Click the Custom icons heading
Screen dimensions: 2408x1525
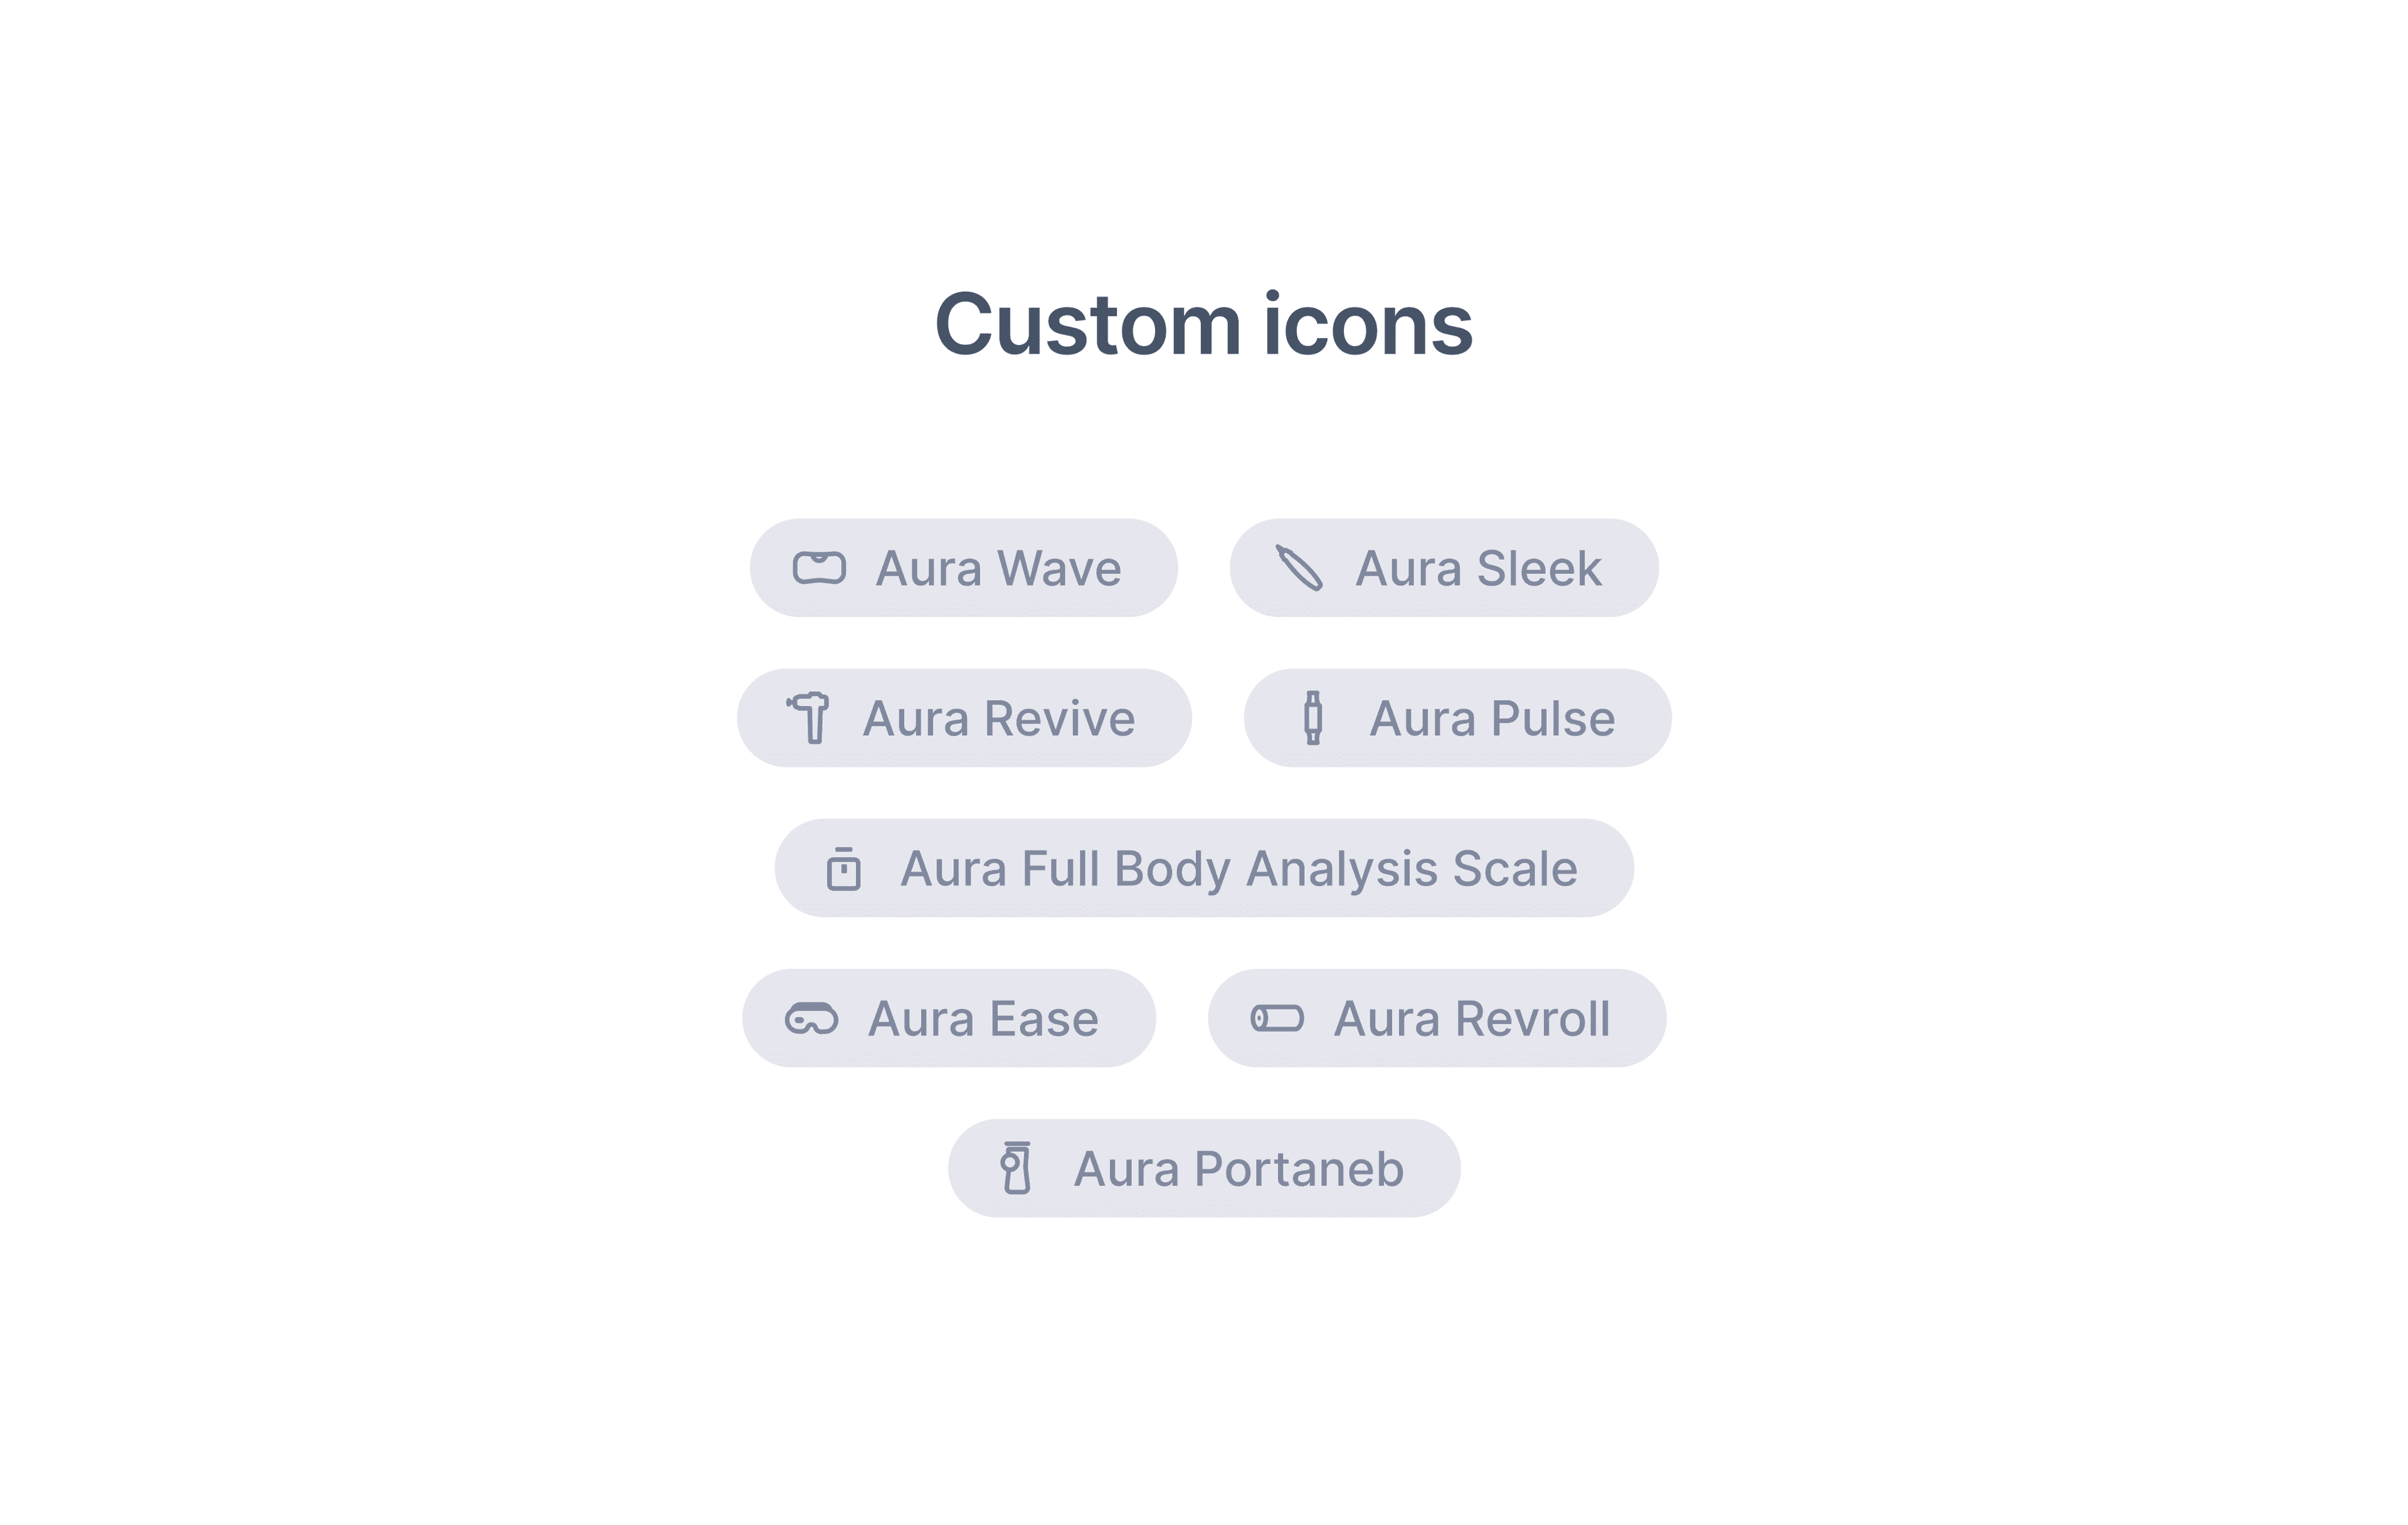click(x=1203, y=324)
